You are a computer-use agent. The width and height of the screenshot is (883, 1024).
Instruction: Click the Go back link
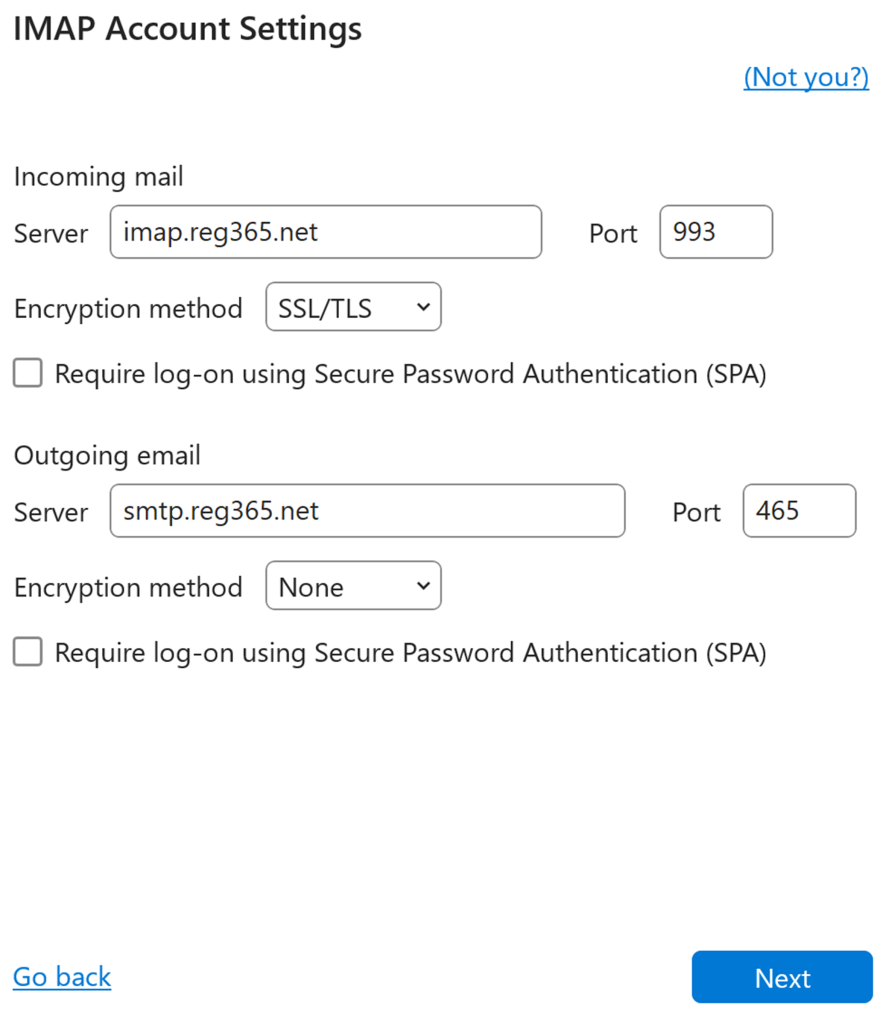[61, 977]
